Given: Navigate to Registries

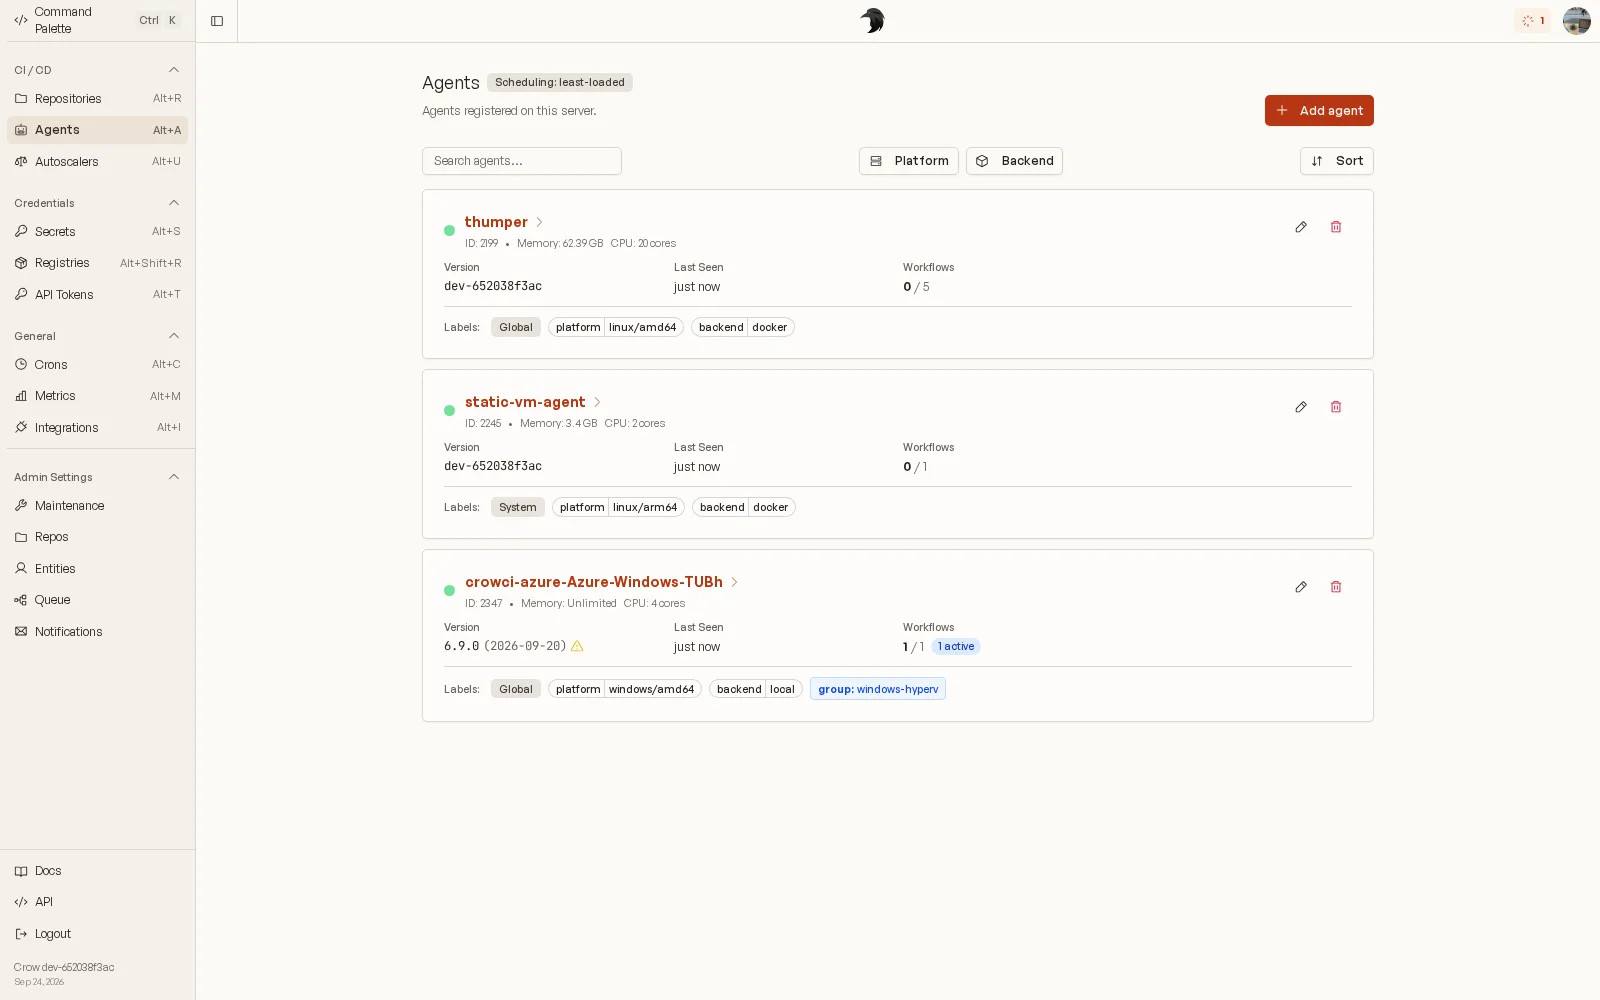Looking at the screenshot, I should (x=97, y=263).
